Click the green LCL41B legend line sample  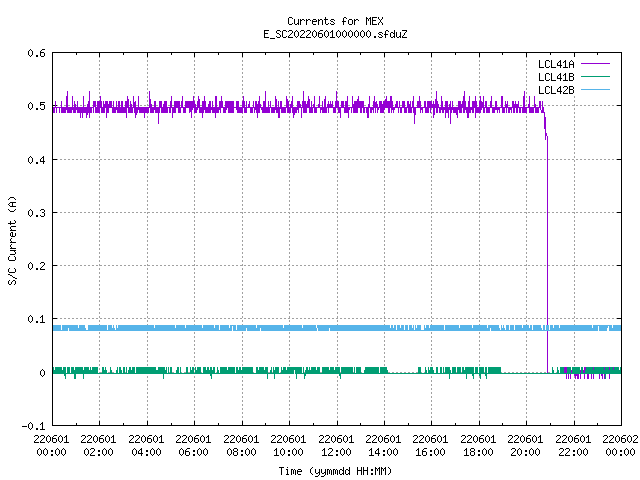click(x=596, y=77)
